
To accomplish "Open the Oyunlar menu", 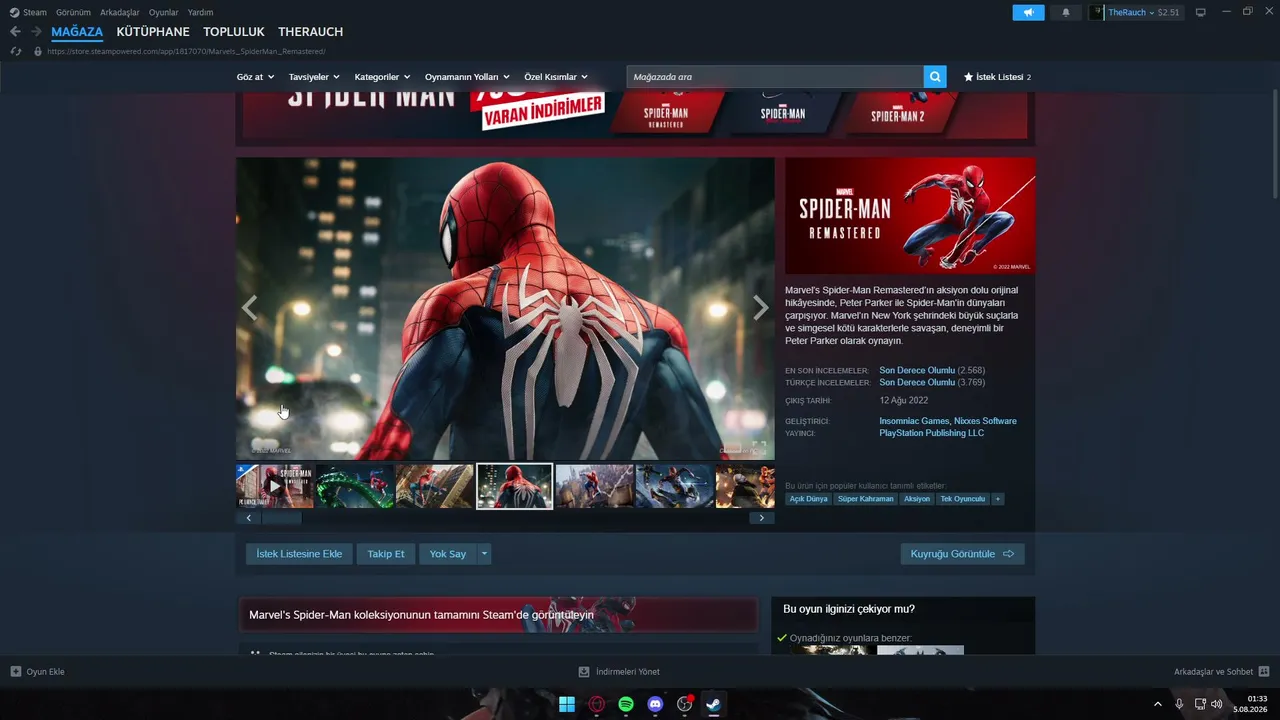I will (164, 12).
